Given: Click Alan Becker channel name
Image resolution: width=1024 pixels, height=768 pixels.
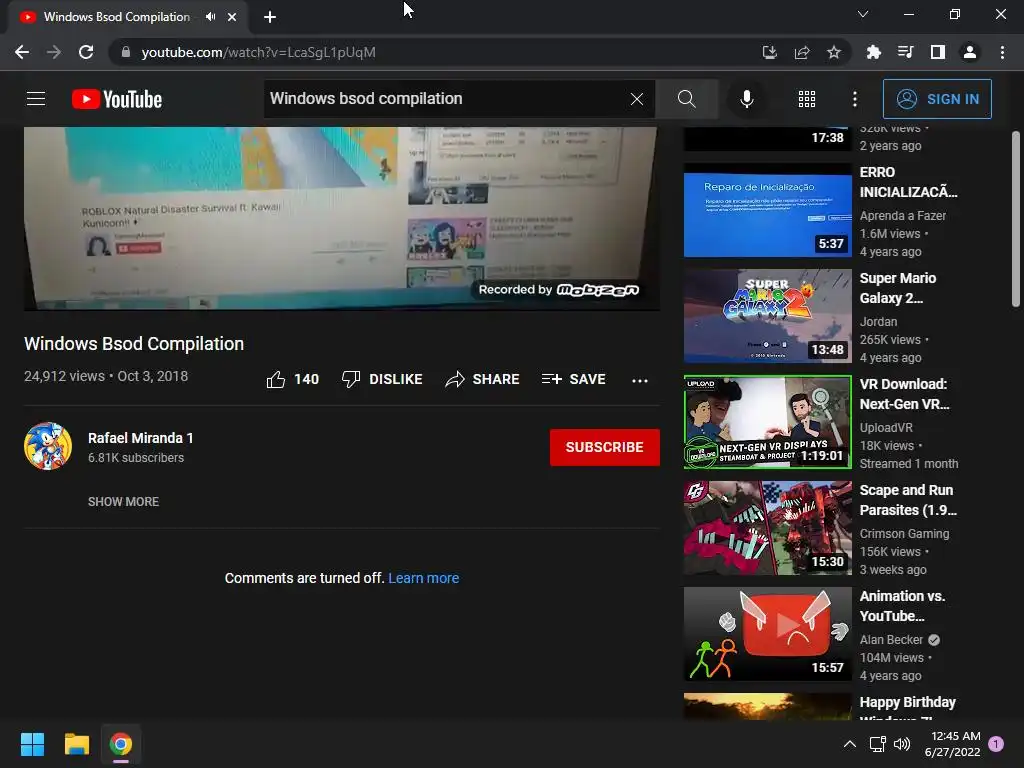Looking at the screenshot, I should coord(891,640).
